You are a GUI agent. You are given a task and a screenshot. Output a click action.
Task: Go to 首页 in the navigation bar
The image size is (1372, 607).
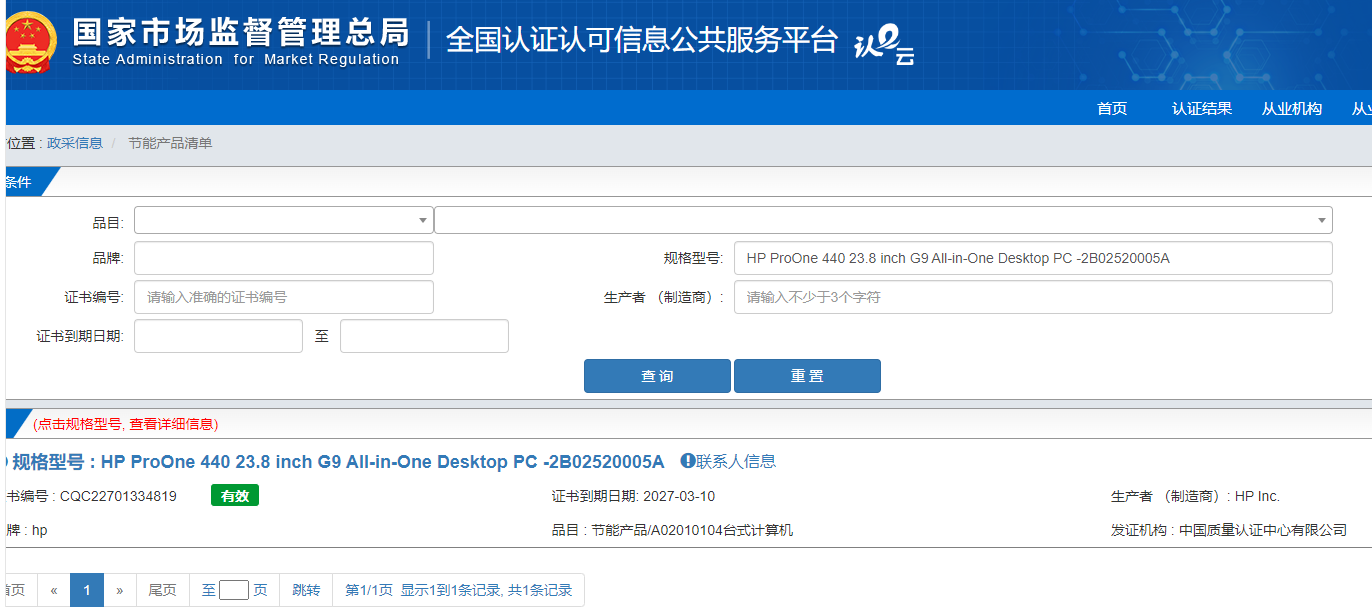(x=1112, y=109)
